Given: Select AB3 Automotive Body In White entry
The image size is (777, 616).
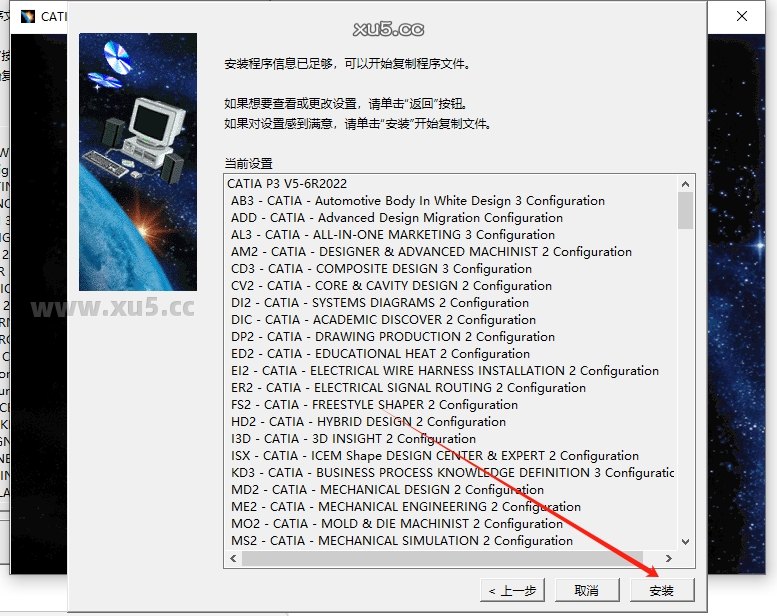Looking at the screenshot, I should pyautogui.click(x=417, y=200).
